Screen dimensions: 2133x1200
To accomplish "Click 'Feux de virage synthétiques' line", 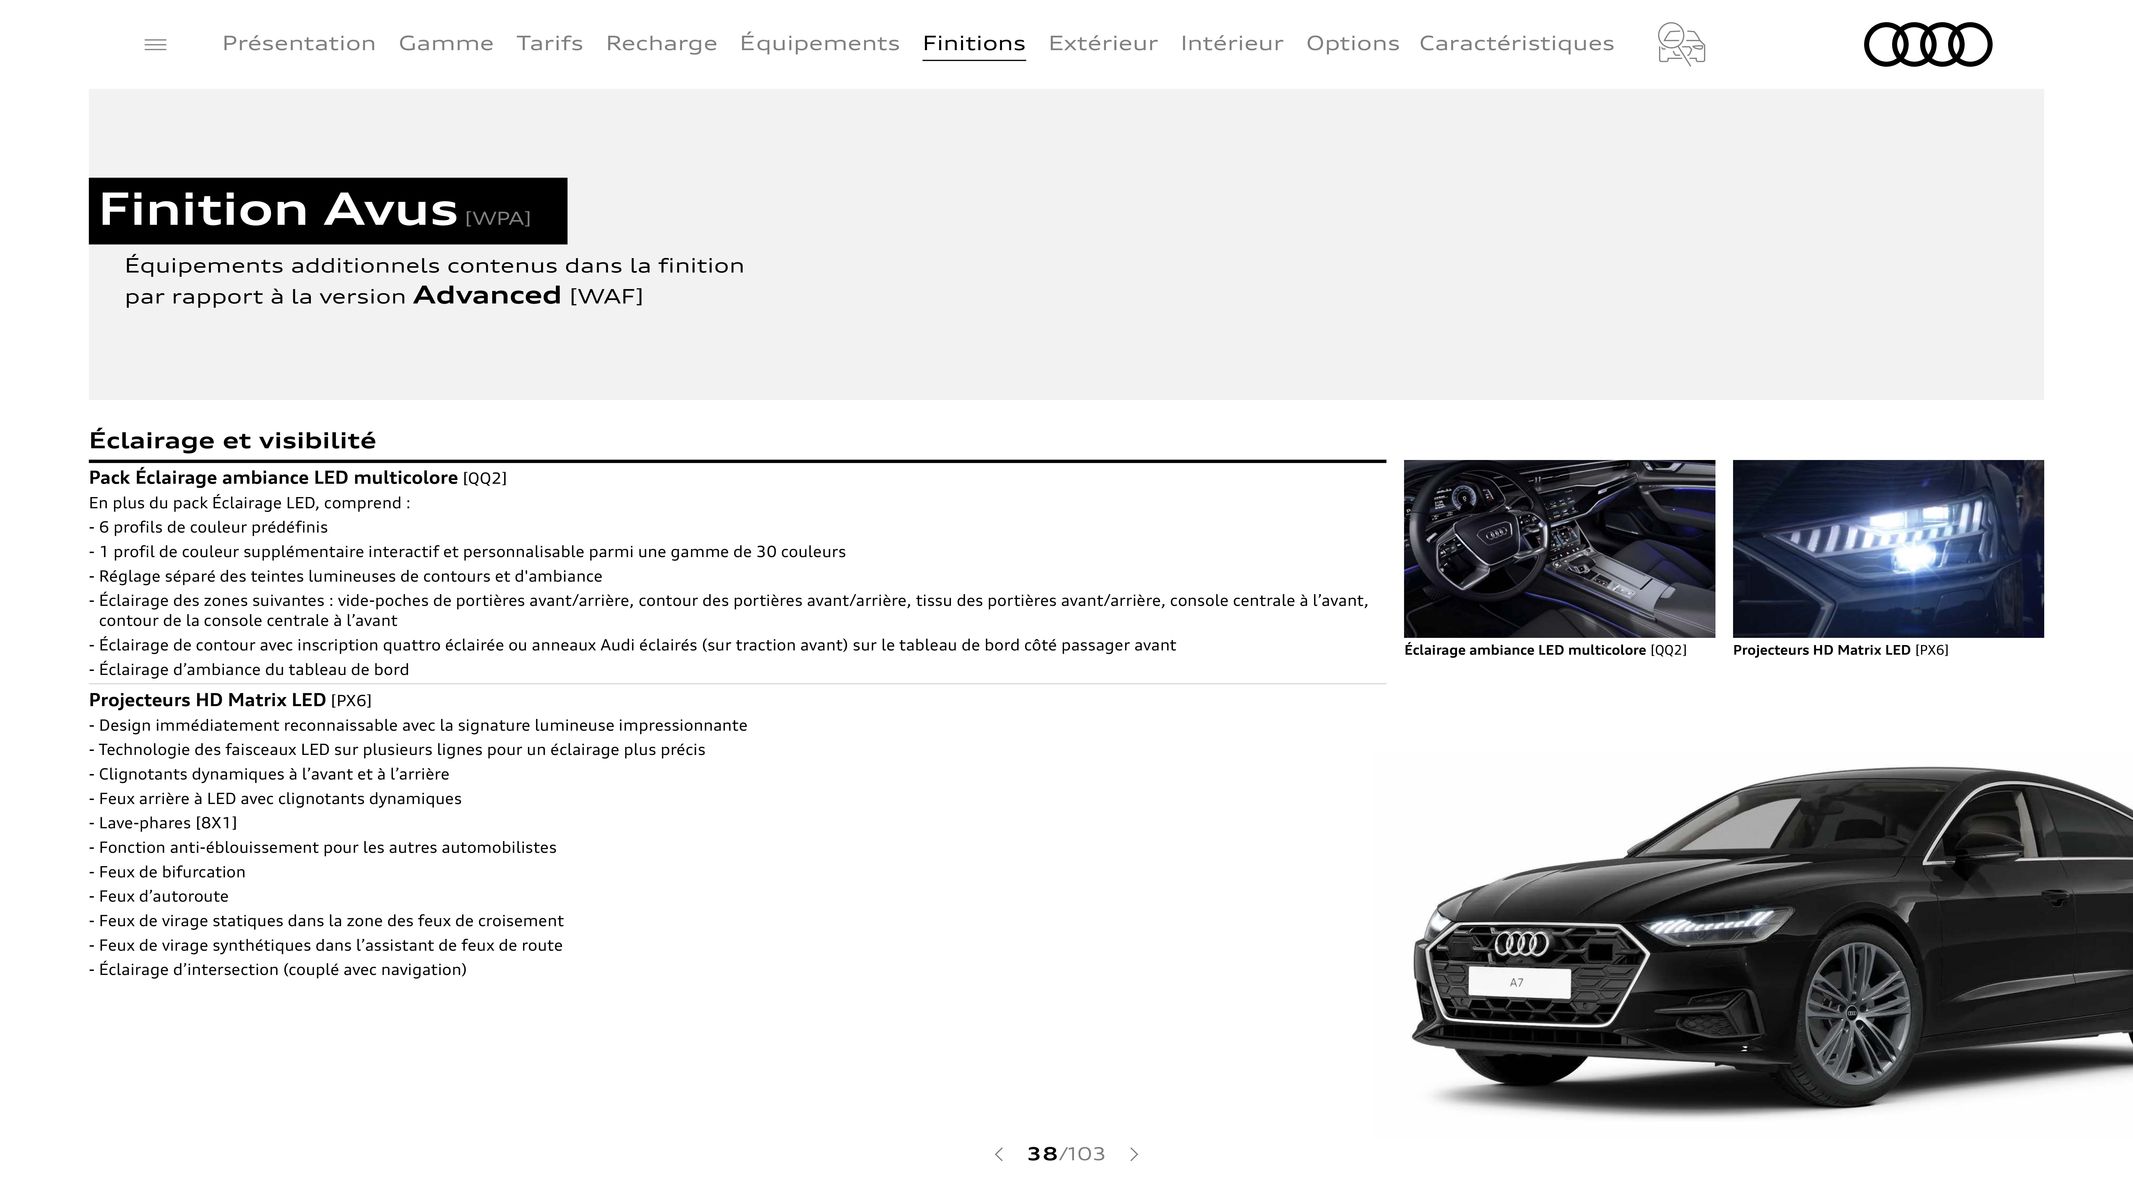I will pyautogui.click(x=326, y=945).
